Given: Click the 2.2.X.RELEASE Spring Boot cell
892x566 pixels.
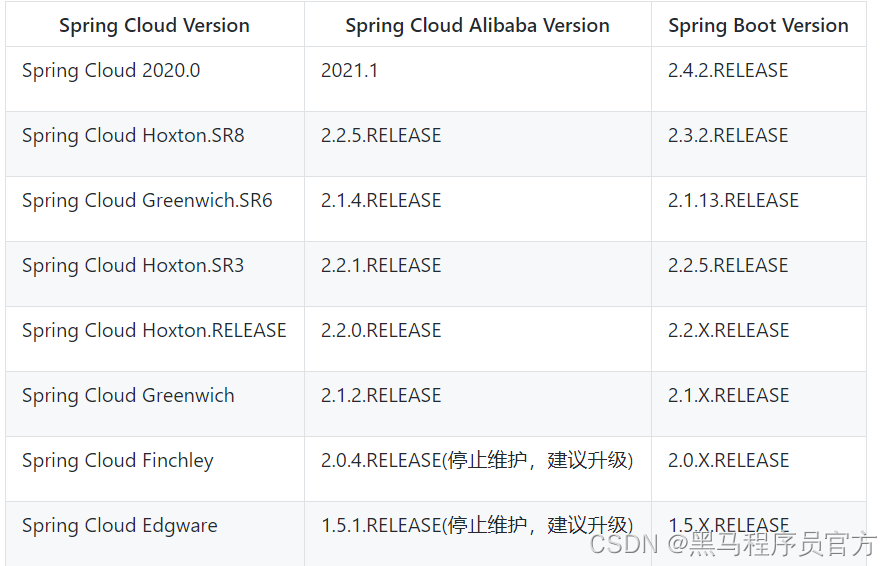Looking at the screenshot, I should pyautogui.click(x=728, y=331).
